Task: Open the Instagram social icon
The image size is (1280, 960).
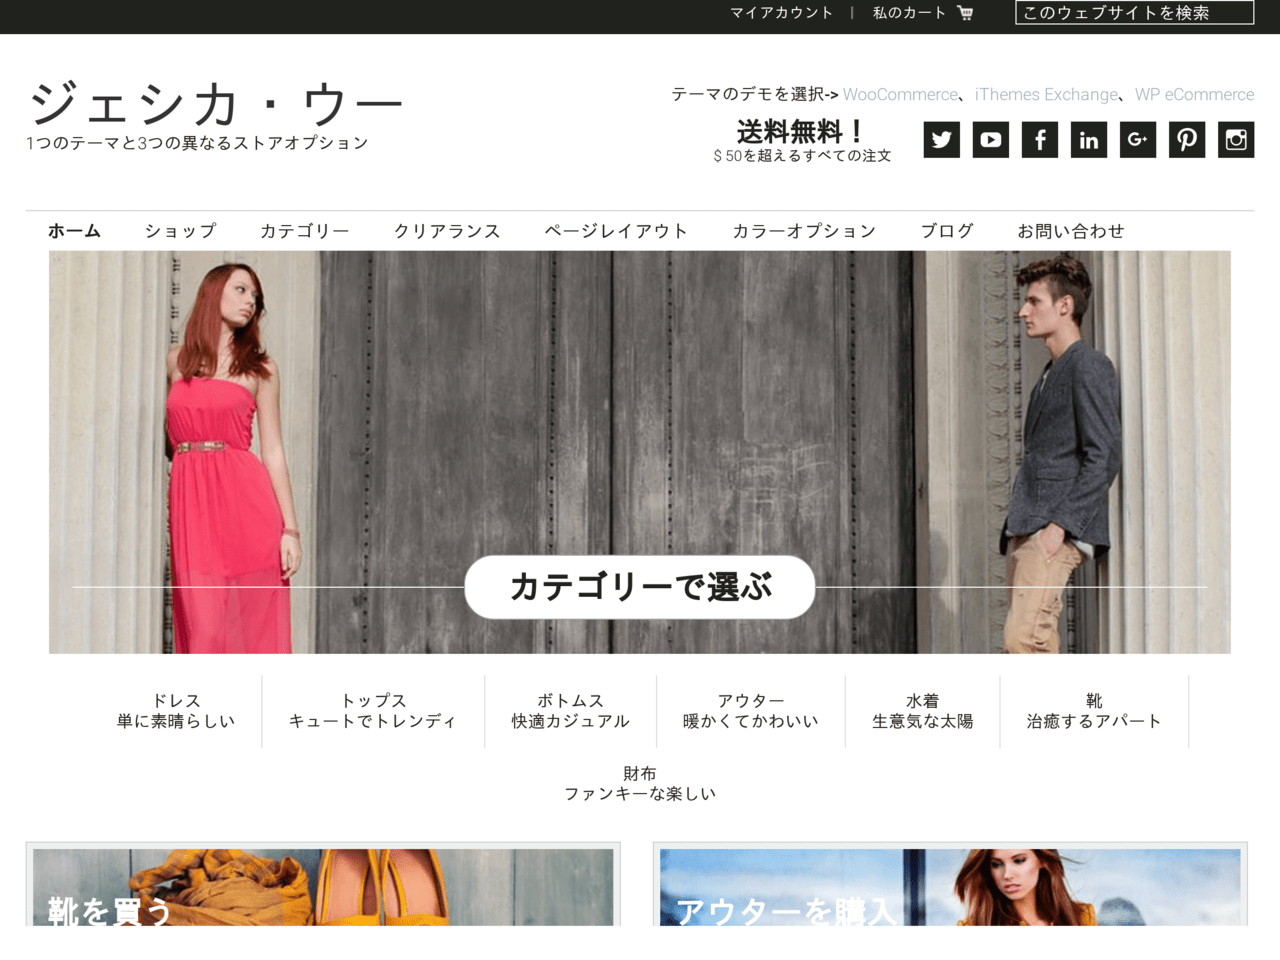Action: pyautogui.click(x=1235, y=139)
